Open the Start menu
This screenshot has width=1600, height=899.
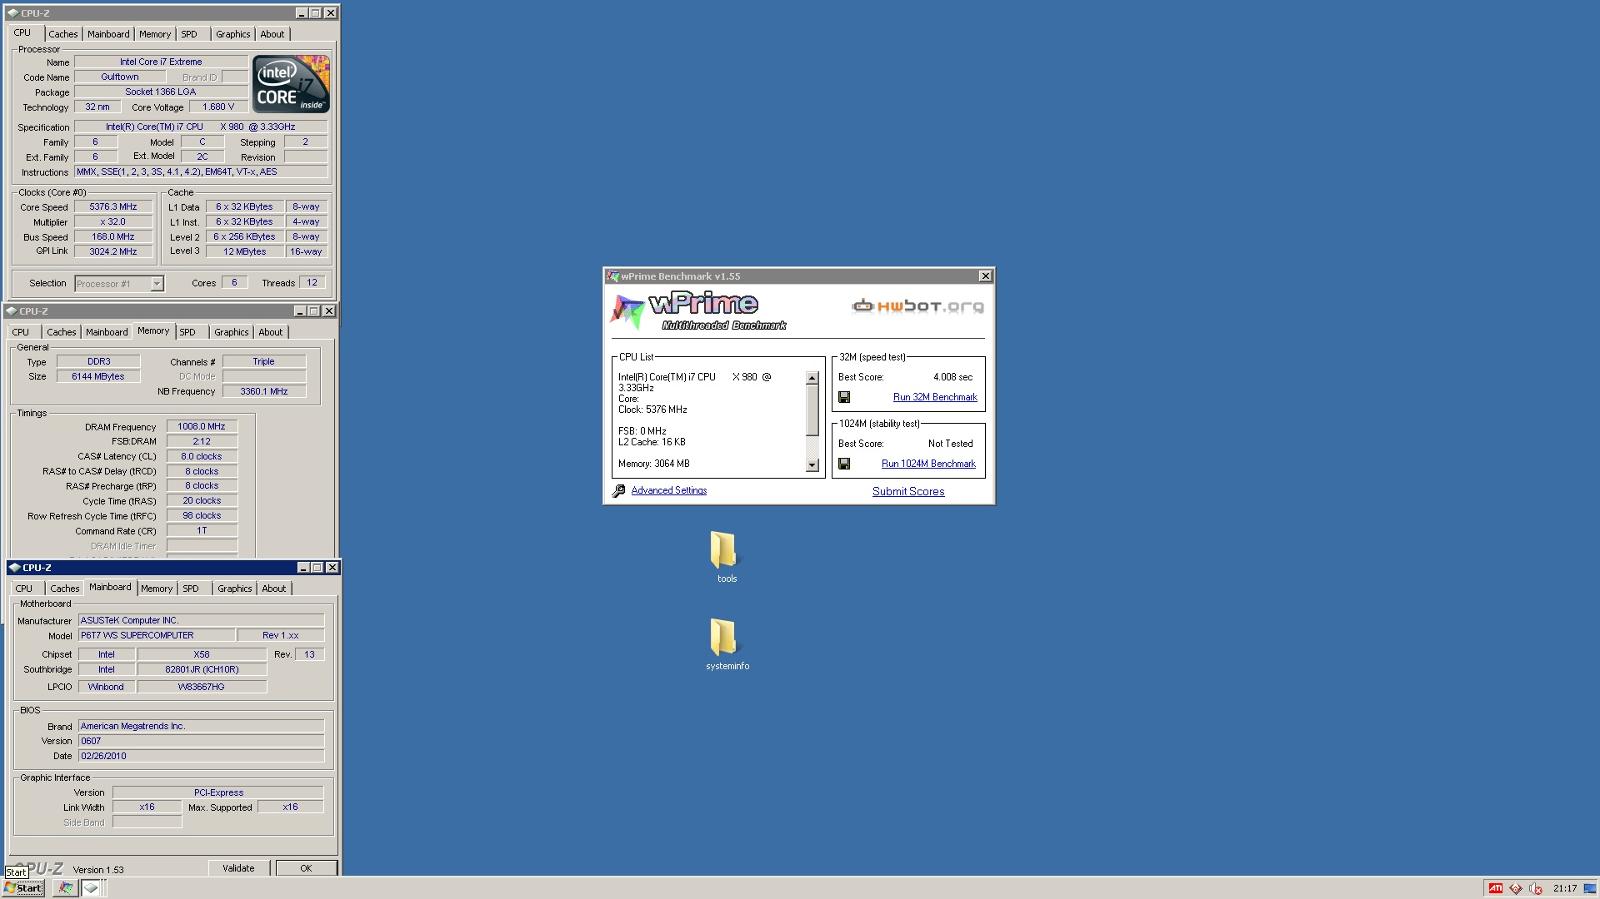click(x=23, y=888)
